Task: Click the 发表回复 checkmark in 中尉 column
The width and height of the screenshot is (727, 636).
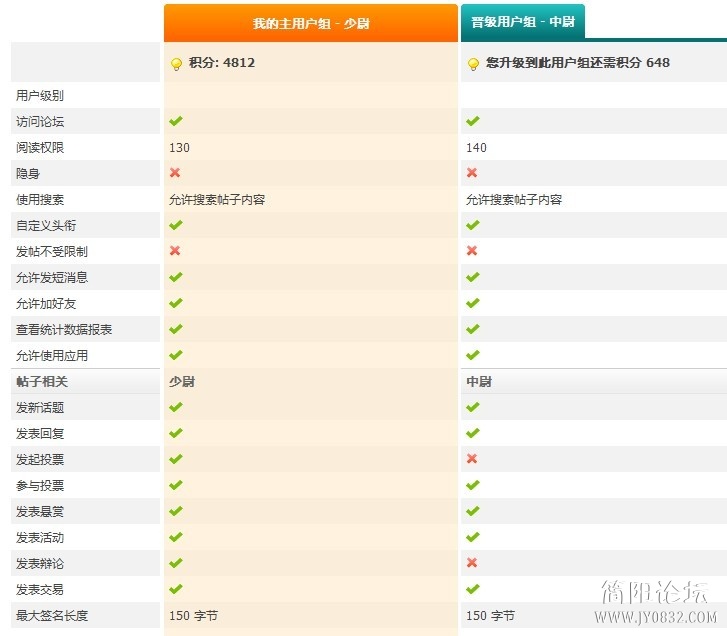Action: (472, 433)
